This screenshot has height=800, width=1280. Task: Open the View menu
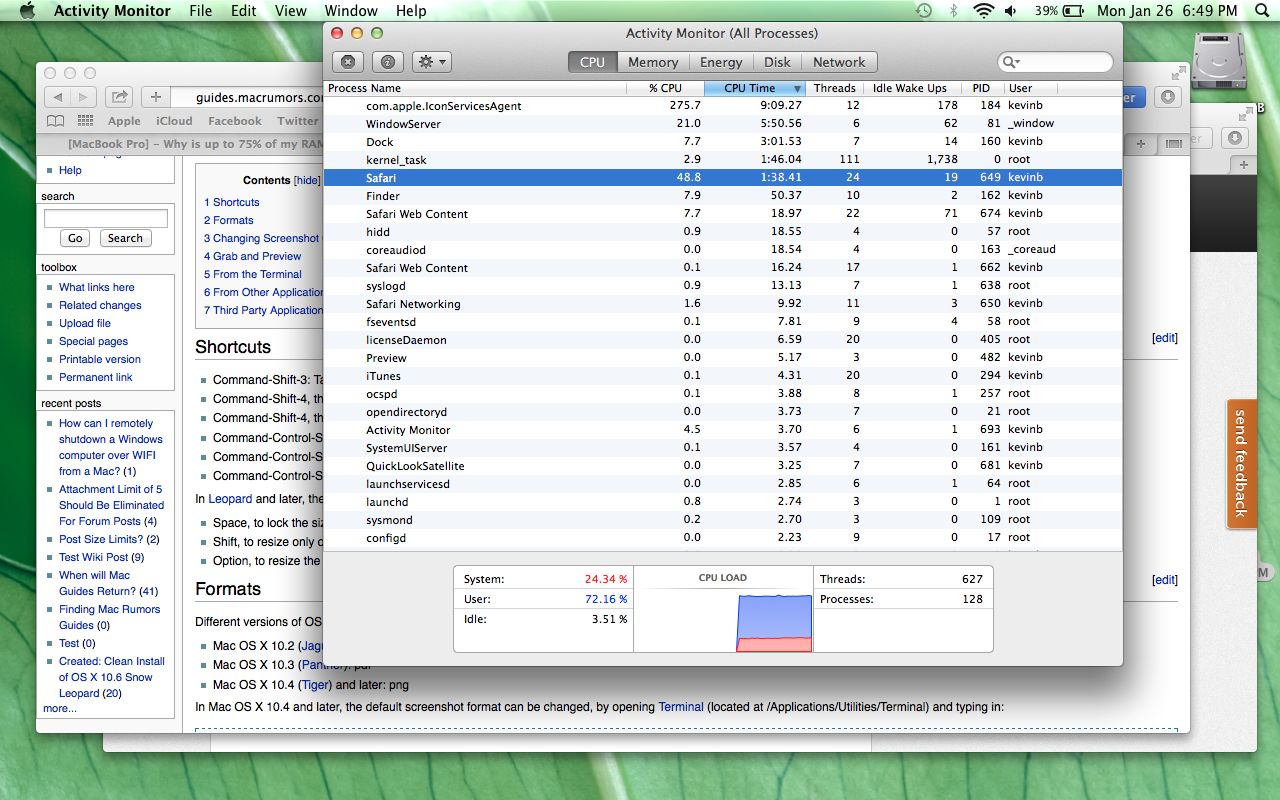pos(291,11)
